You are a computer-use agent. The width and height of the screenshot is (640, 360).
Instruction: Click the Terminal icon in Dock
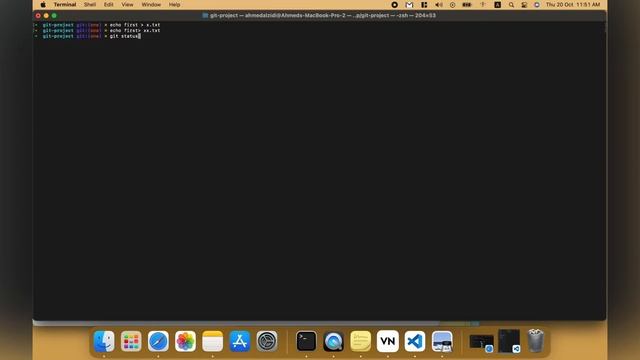coord(306,341)
